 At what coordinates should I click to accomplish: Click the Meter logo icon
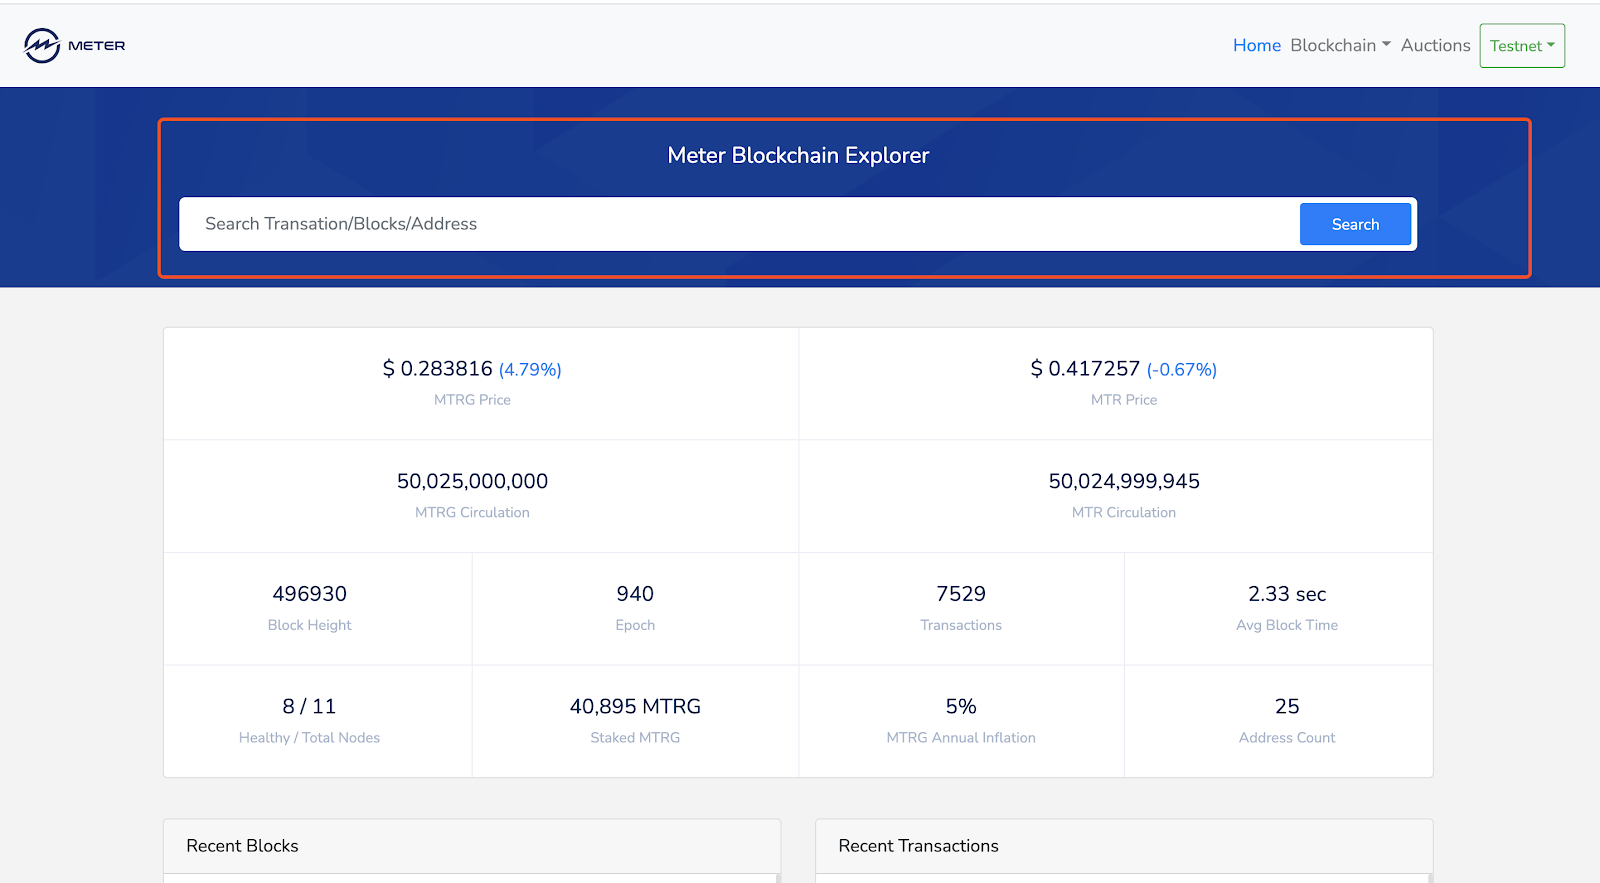click(42, 45)
